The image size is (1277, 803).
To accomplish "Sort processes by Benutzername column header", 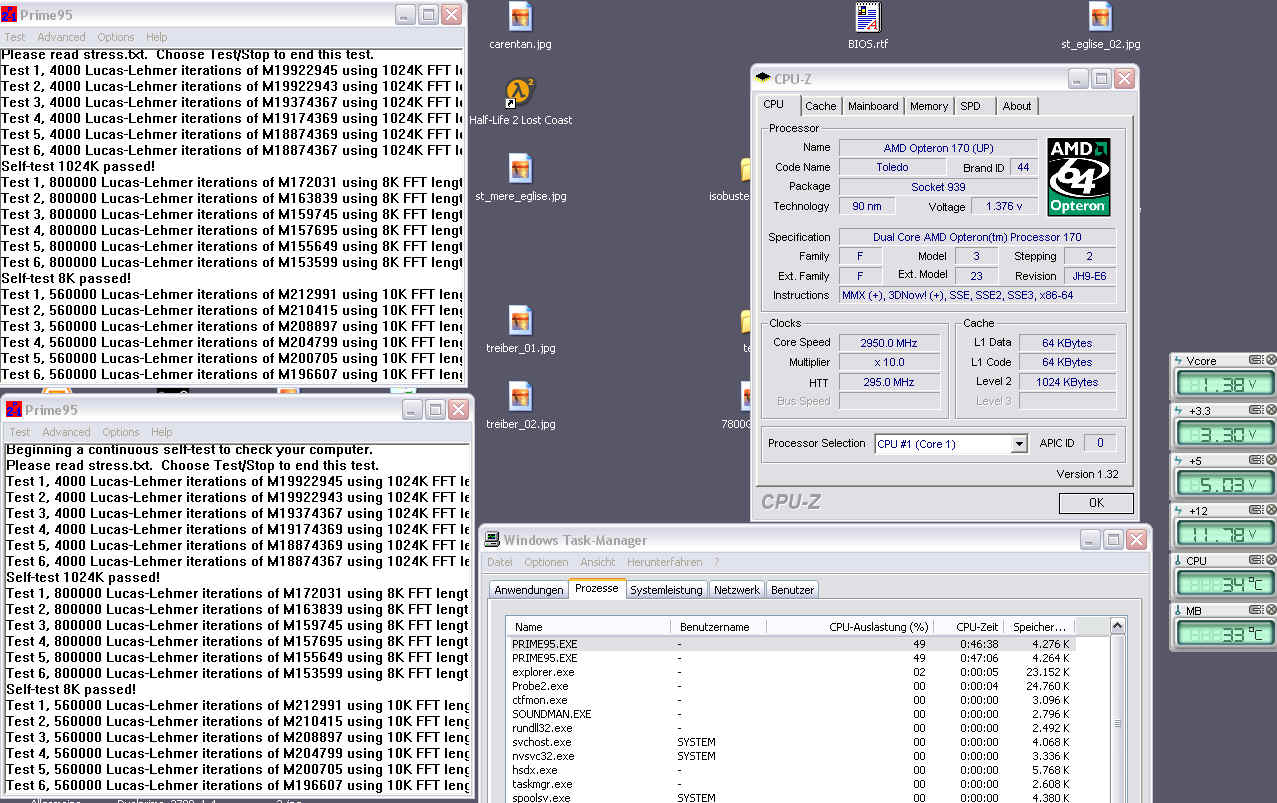I will (x=718, y=627).
